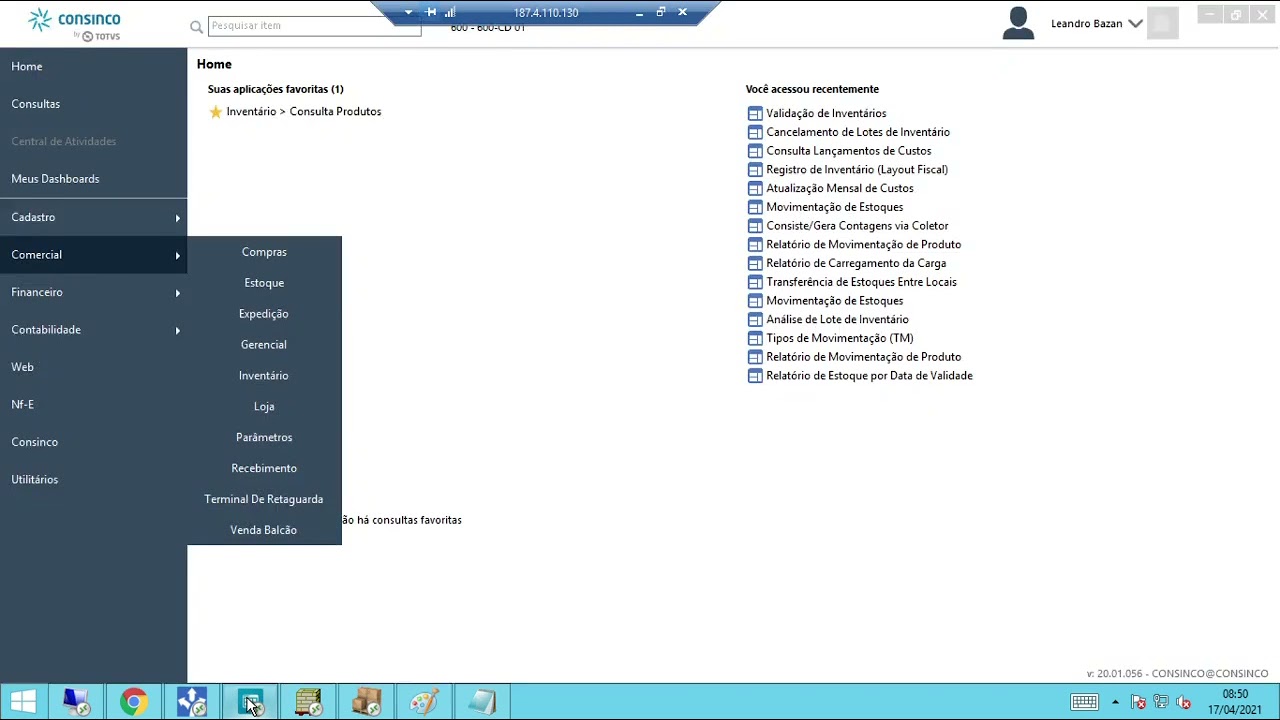Image resolution: width=1280 pixels, height=720 pixels.
Task: Expand the Contabilidade submenu arrow
Action: click(x=178, y=330)
